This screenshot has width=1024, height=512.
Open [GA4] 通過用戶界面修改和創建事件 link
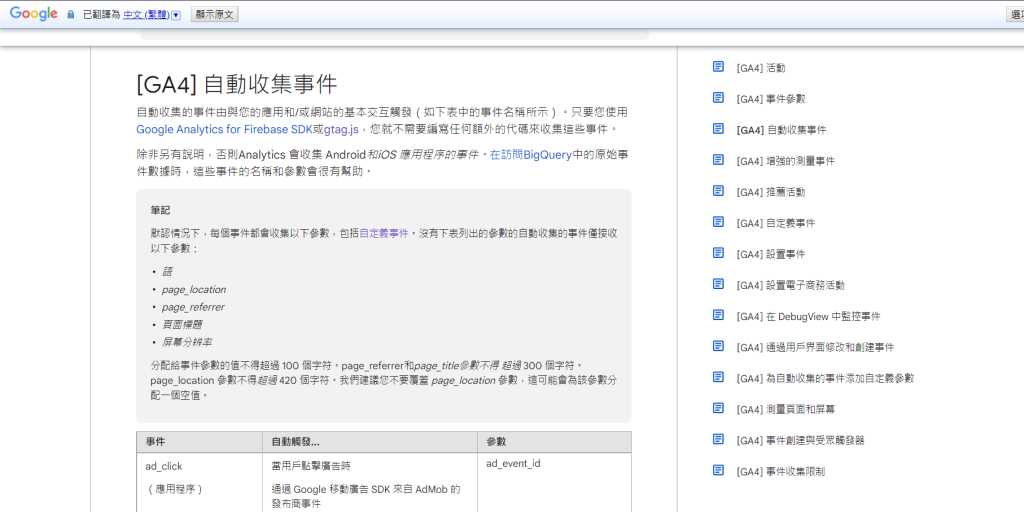tap(816, 347)
